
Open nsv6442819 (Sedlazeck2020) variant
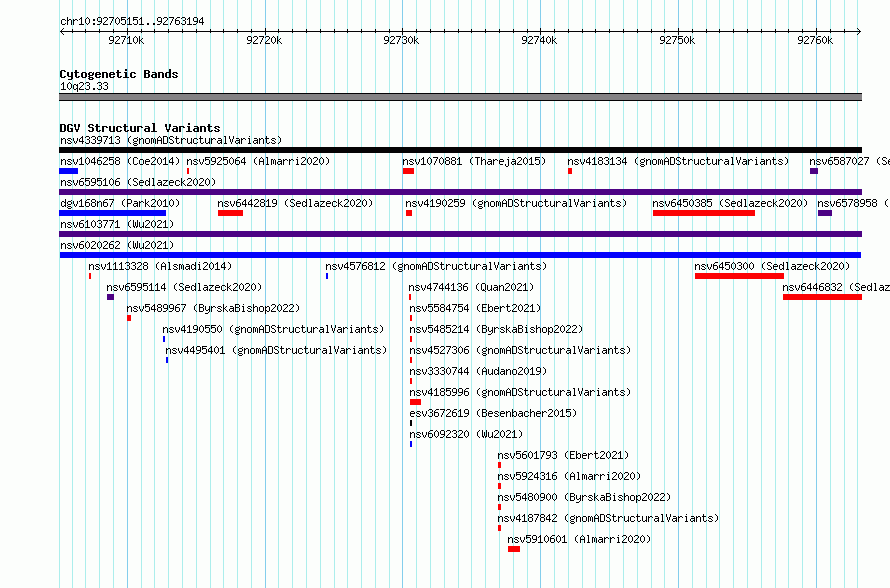(295, 203)
